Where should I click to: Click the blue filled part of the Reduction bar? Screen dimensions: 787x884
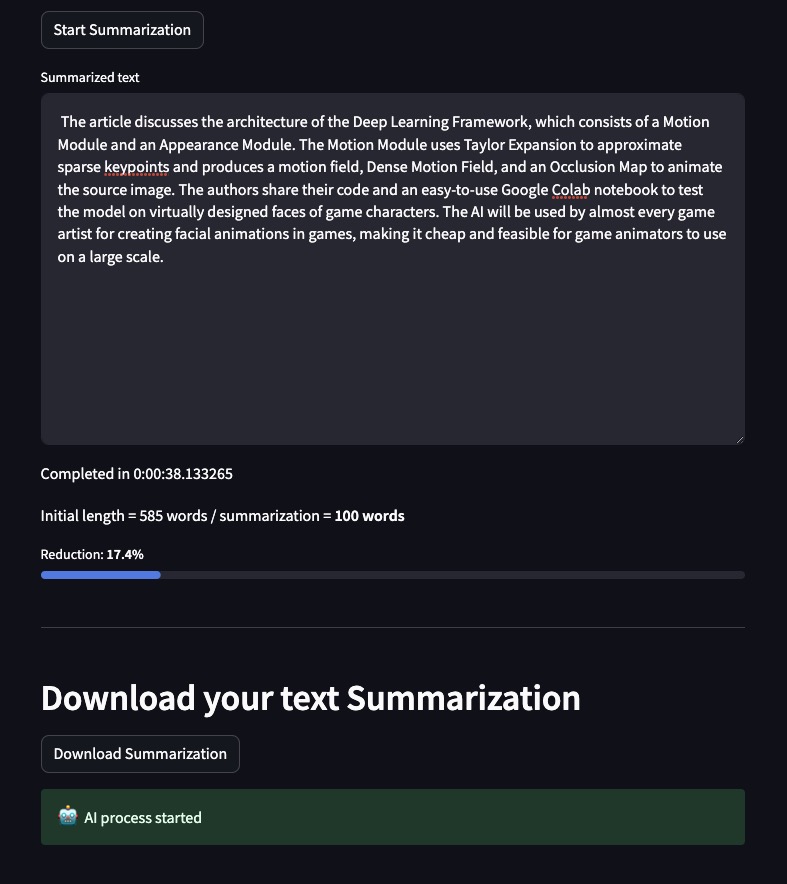(100, 575)
